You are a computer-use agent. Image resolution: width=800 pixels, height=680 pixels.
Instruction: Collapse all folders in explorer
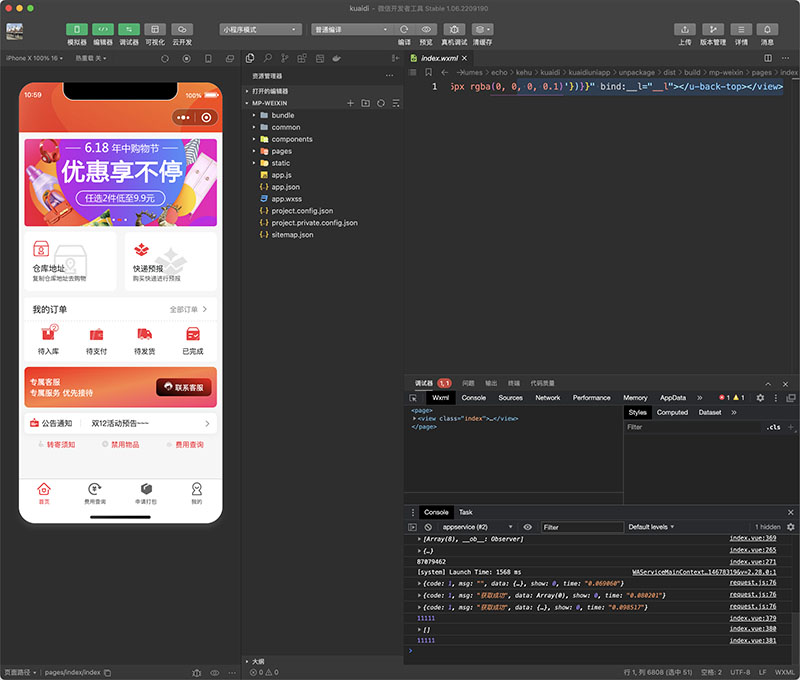click(396, 103)
